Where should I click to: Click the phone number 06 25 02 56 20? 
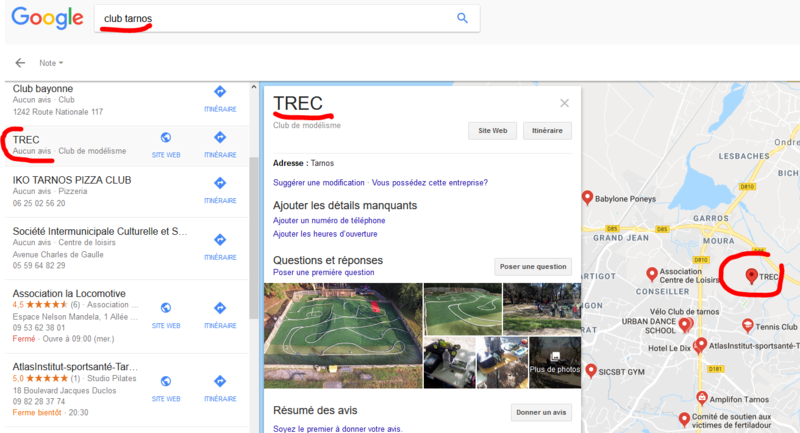39,203
